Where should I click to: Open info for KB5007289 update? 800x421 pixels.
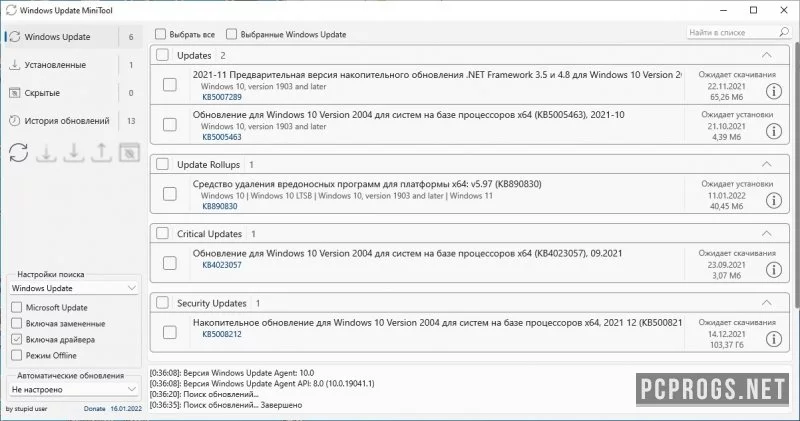pos(773,91)
